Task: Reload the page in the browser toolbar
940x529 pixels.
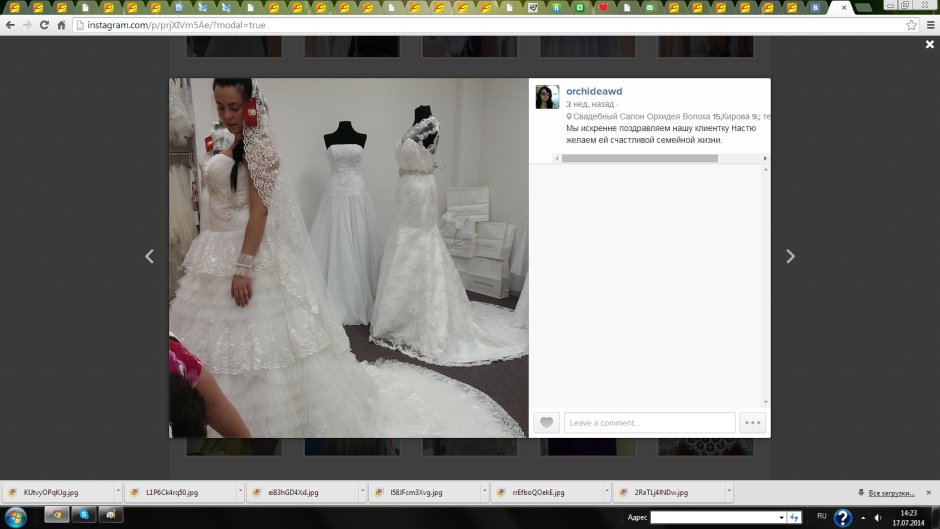Action: click(x=44, y=25)
